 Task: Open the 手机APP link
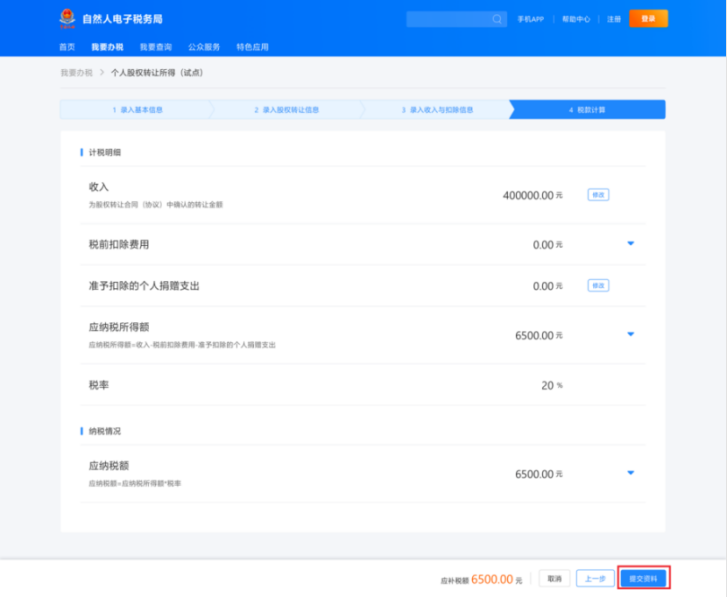pos(531,19)
